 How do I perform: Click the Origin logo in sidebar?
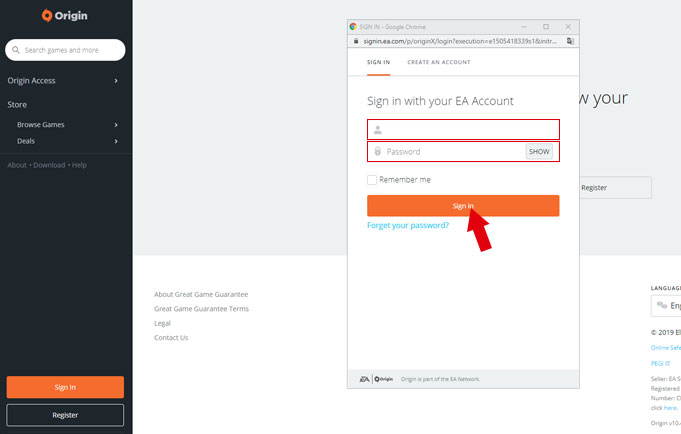[x=65, y=16]
